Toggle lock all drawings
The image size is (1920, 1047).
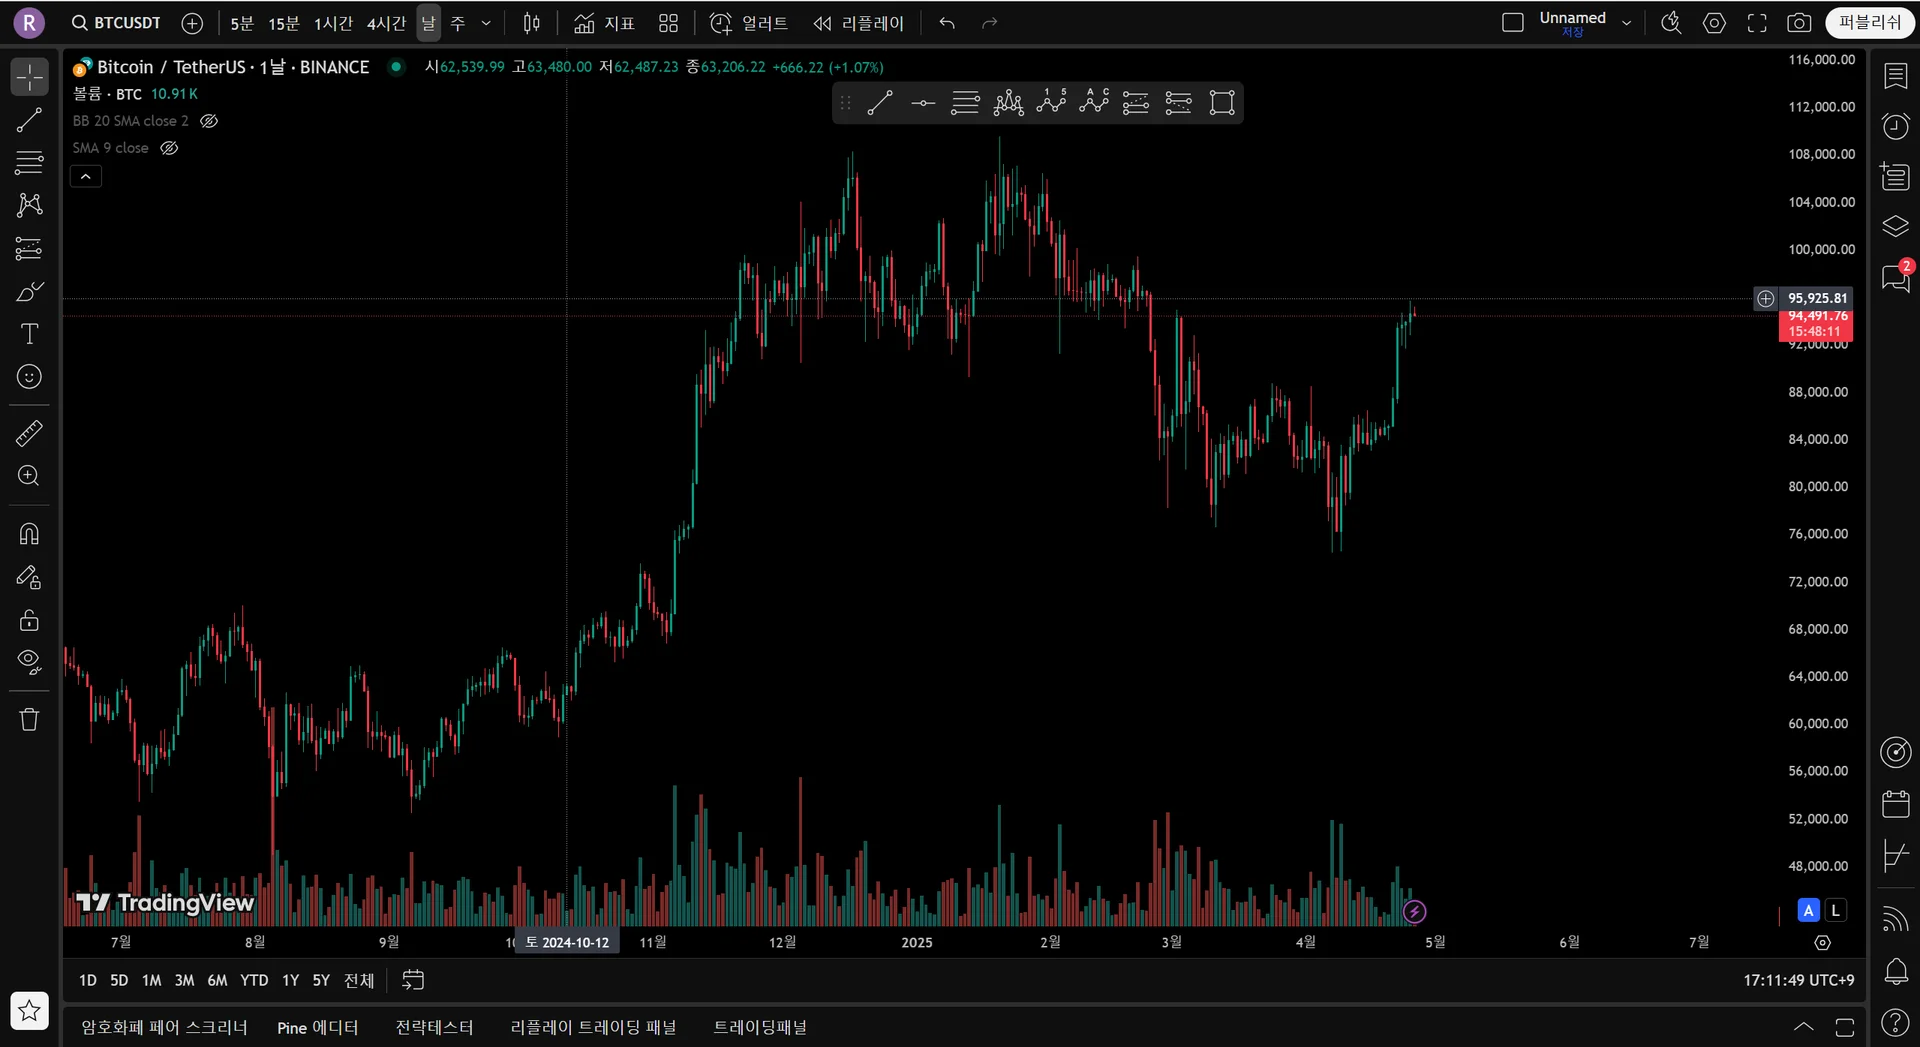click(29, 620)
